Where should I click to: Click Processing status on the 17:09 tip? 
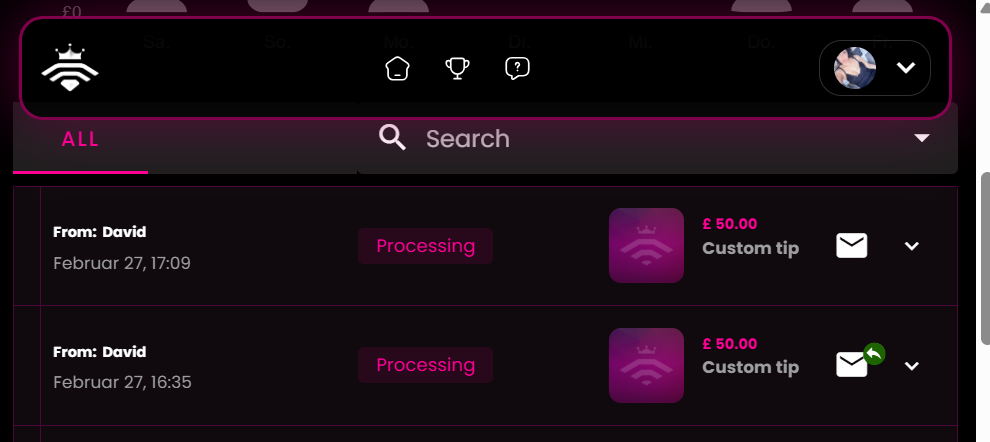425,246
